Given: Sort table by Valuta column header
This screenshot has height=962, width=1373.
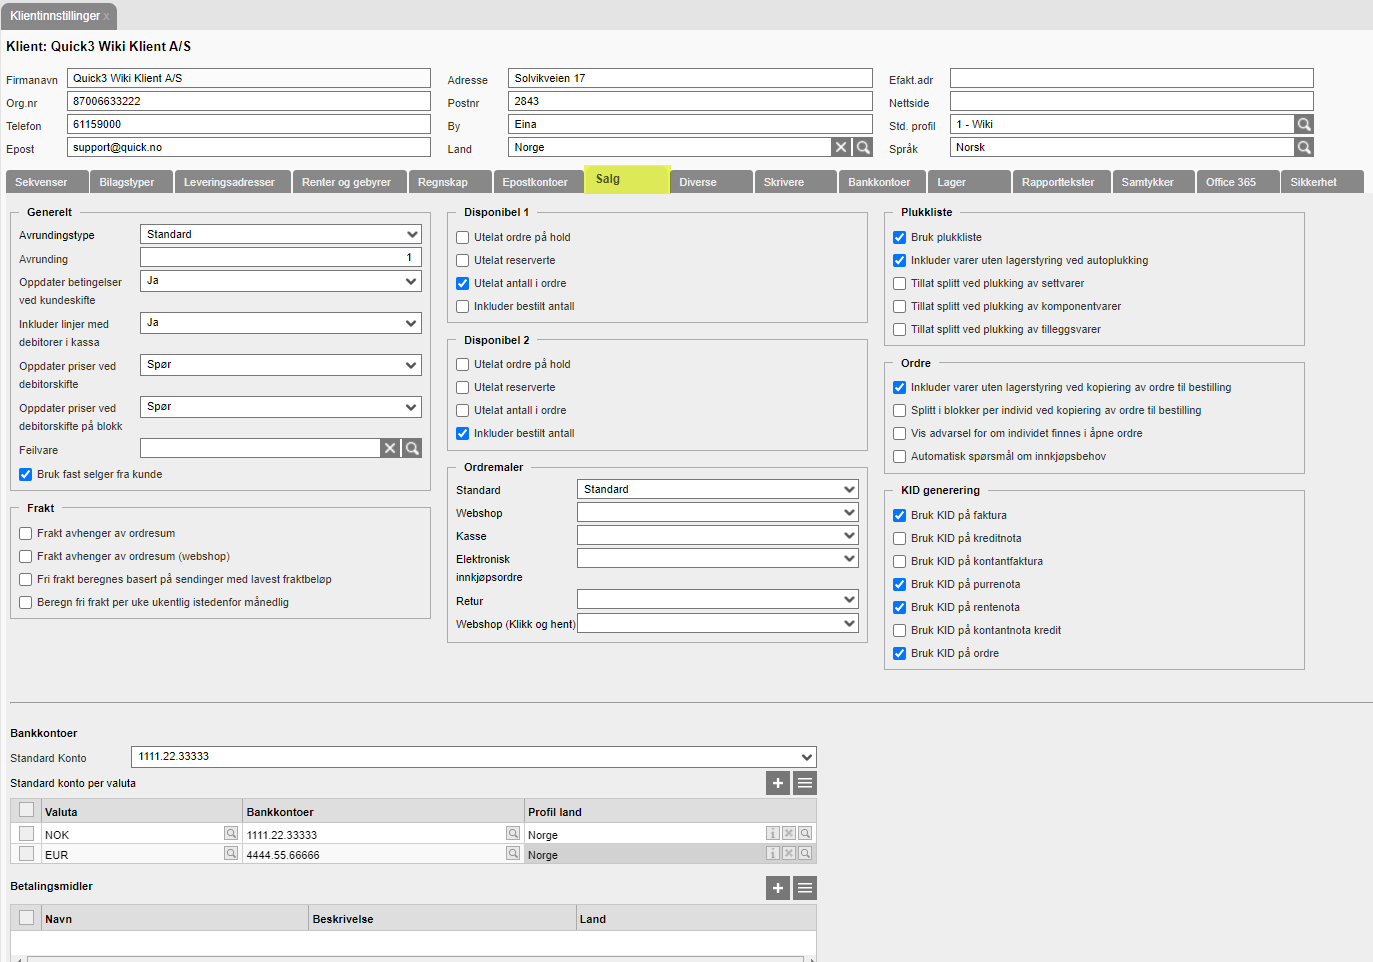Looking at the screenshot, I should (142, 811).
